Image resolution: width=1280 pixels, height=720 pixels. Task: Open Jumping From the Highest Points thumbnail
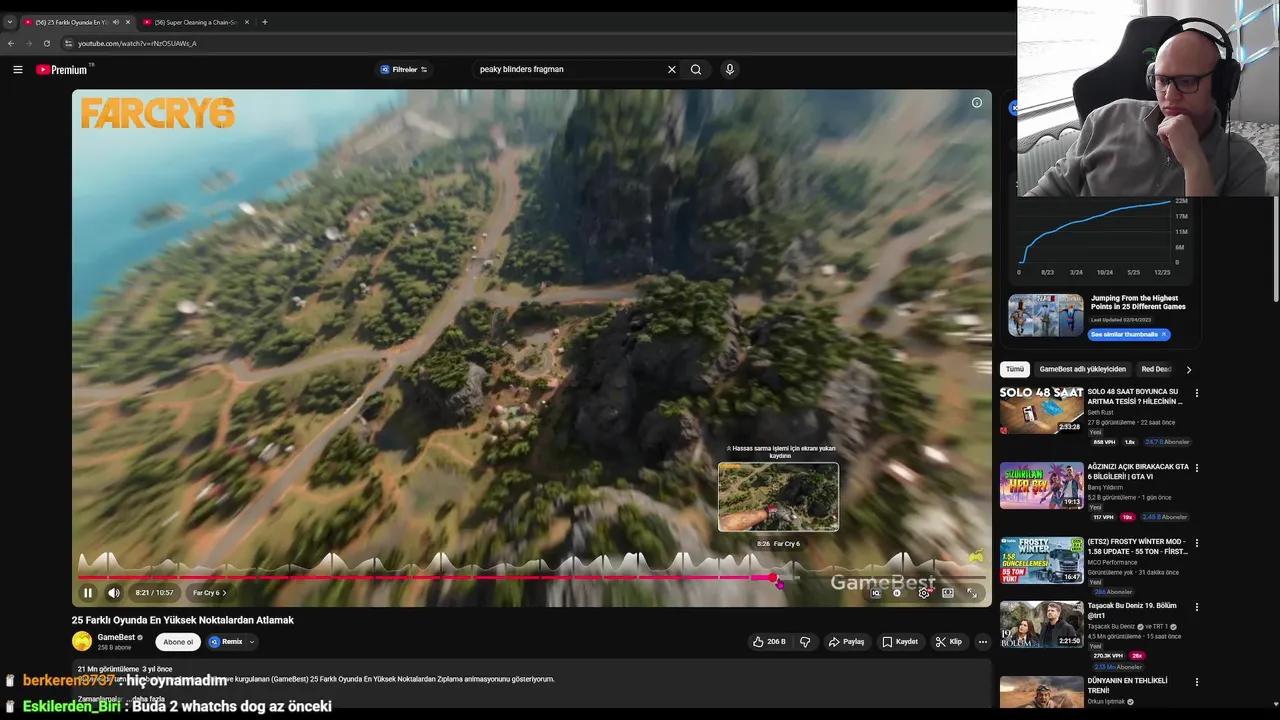[1045, 315]
